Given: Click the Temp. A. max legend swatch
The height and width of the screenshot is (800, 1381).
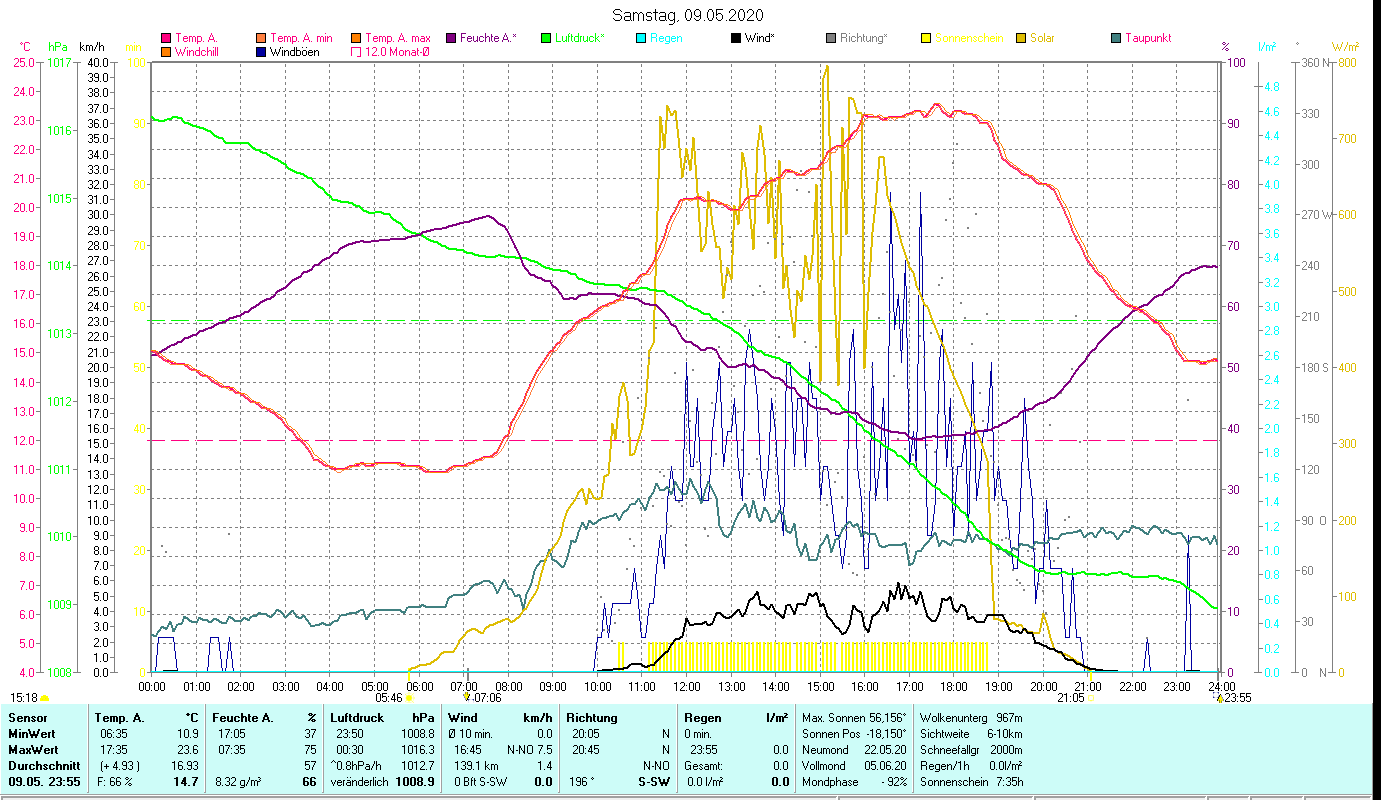Looking at the screenshot, I should pos(356,38).
